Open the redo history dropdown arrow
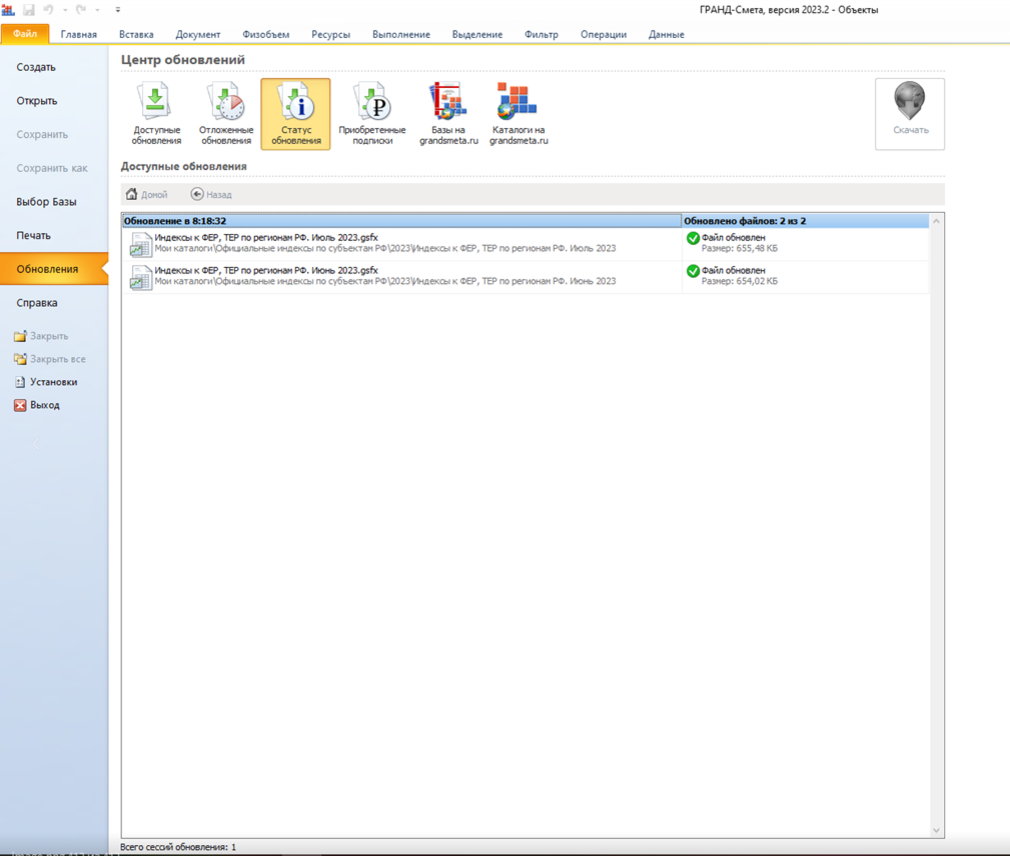Viewport: 1010px width, 856px height. tap(97, 10)
